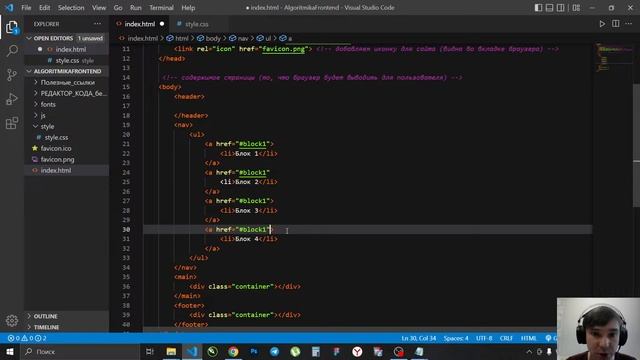Viewport: 640px width, 360px height.
Task: Open the Edit menu
Action: pyautogui.click(x=44, y=8)
